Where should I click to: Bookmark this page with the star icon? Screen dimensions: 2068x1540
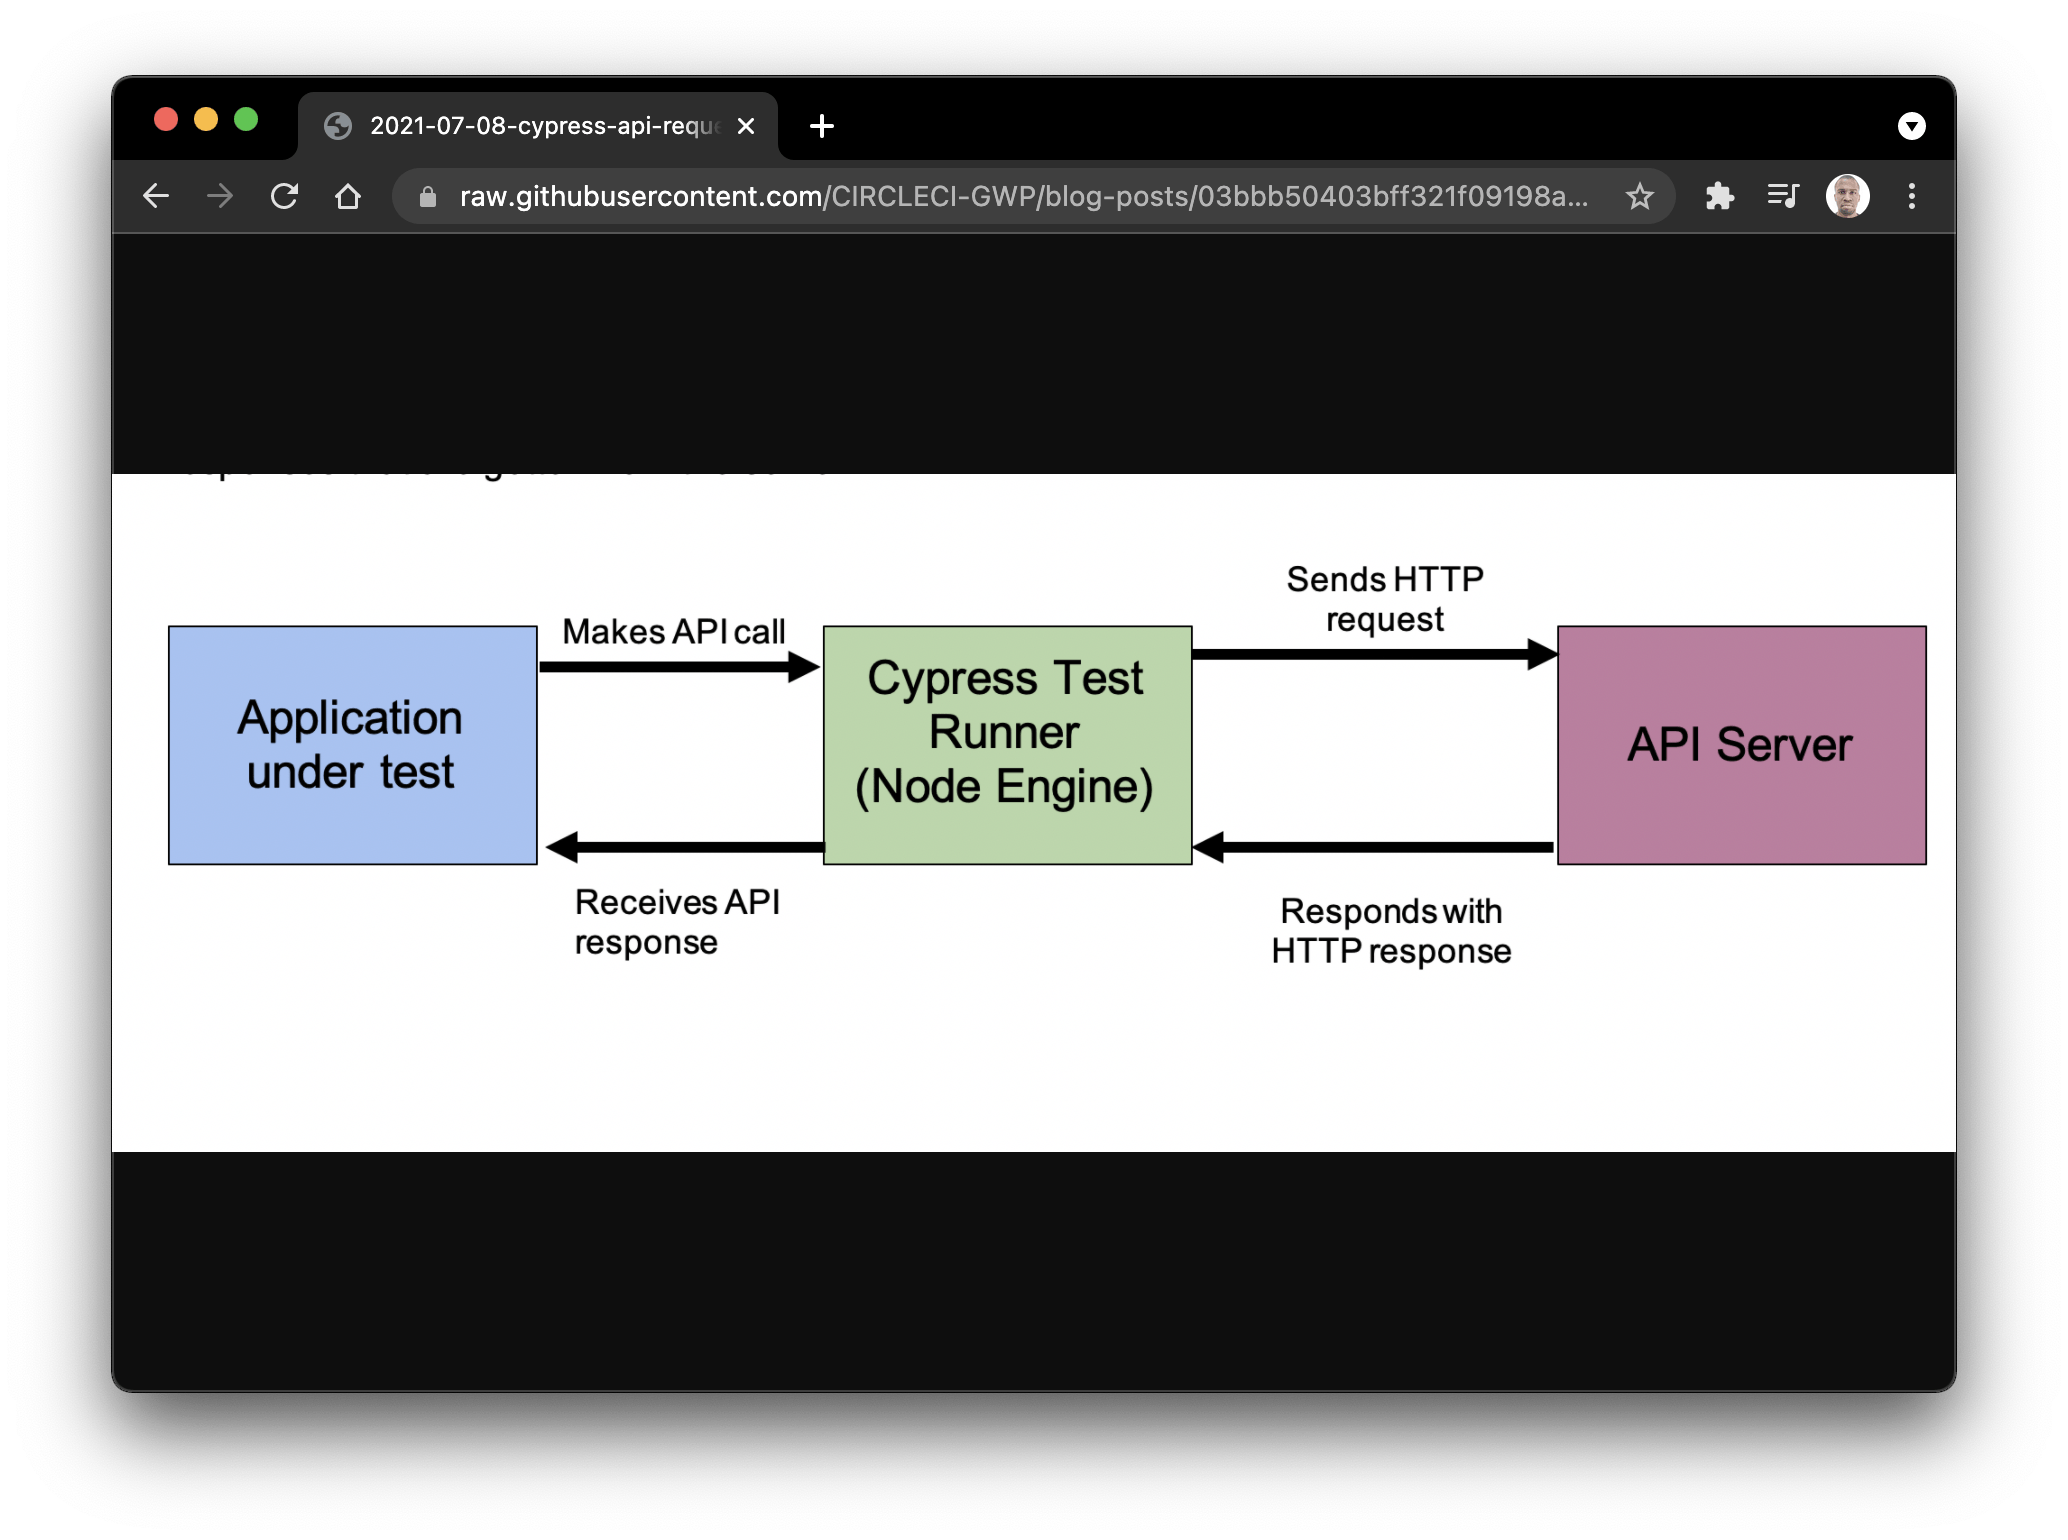pyautogui.click(x=1640, y=196)
